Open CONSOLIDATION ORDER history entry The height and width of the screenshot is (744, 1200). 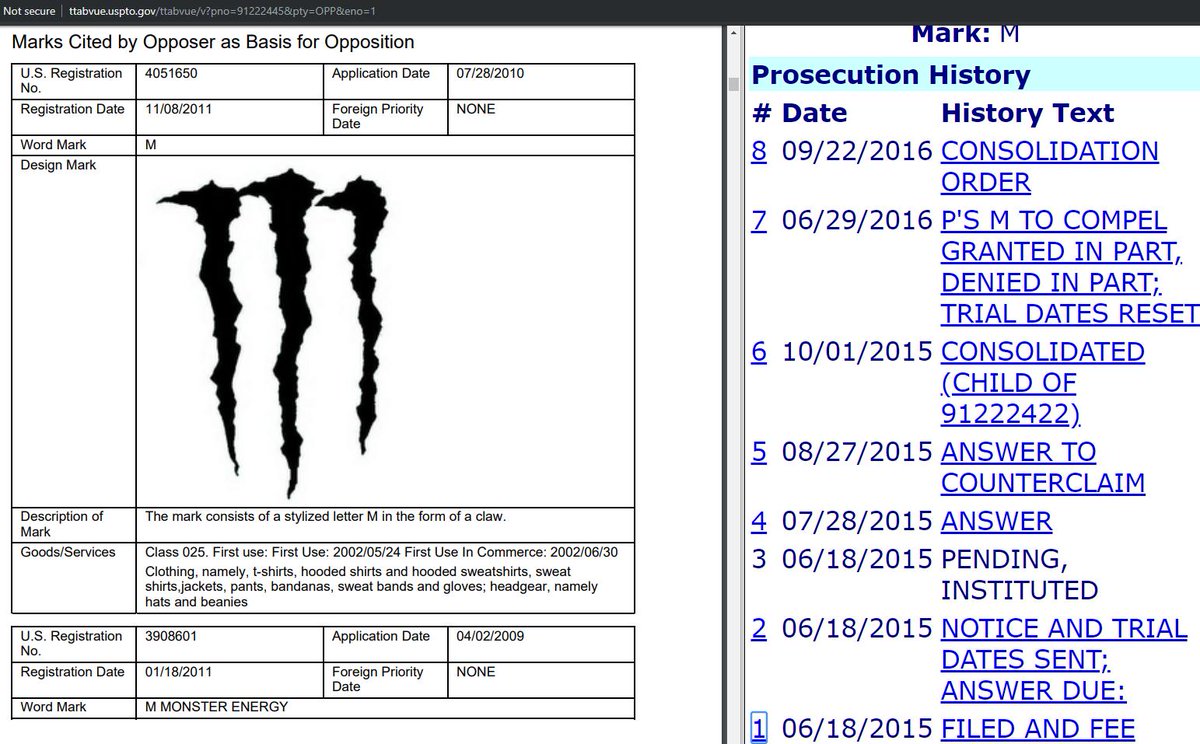click(1050, 167)
